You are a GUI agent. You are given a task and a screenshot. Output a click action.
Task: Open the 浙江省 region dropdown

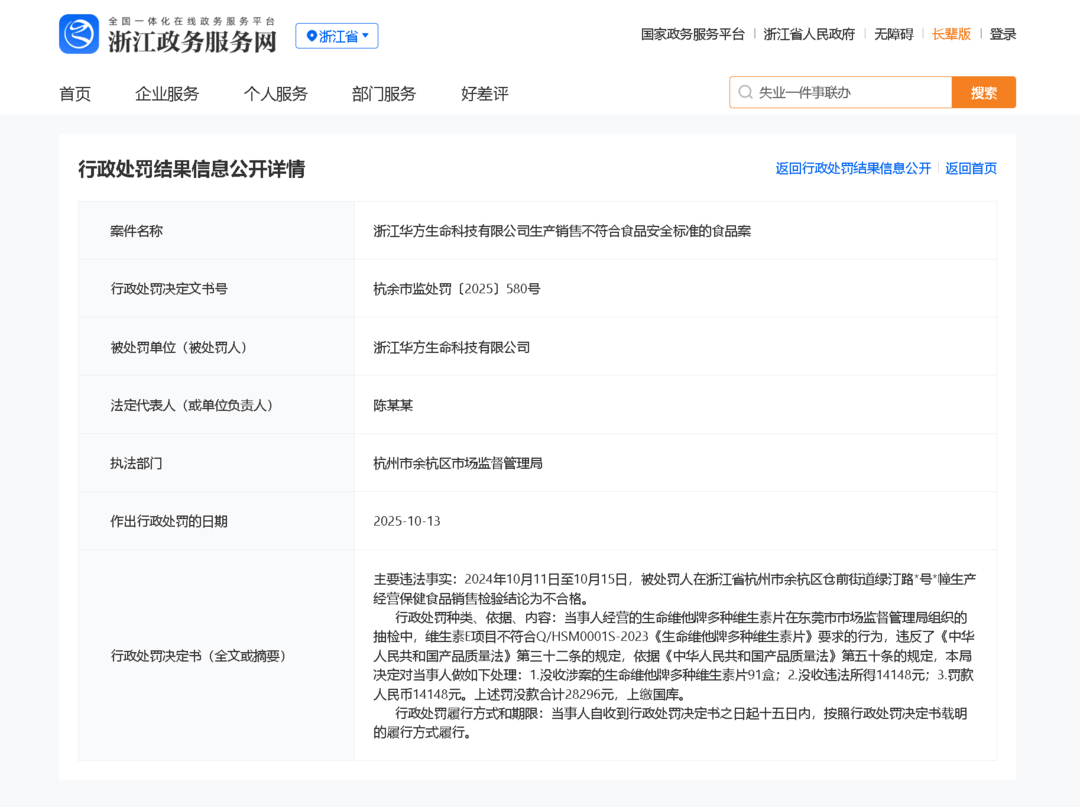(337, 36)
